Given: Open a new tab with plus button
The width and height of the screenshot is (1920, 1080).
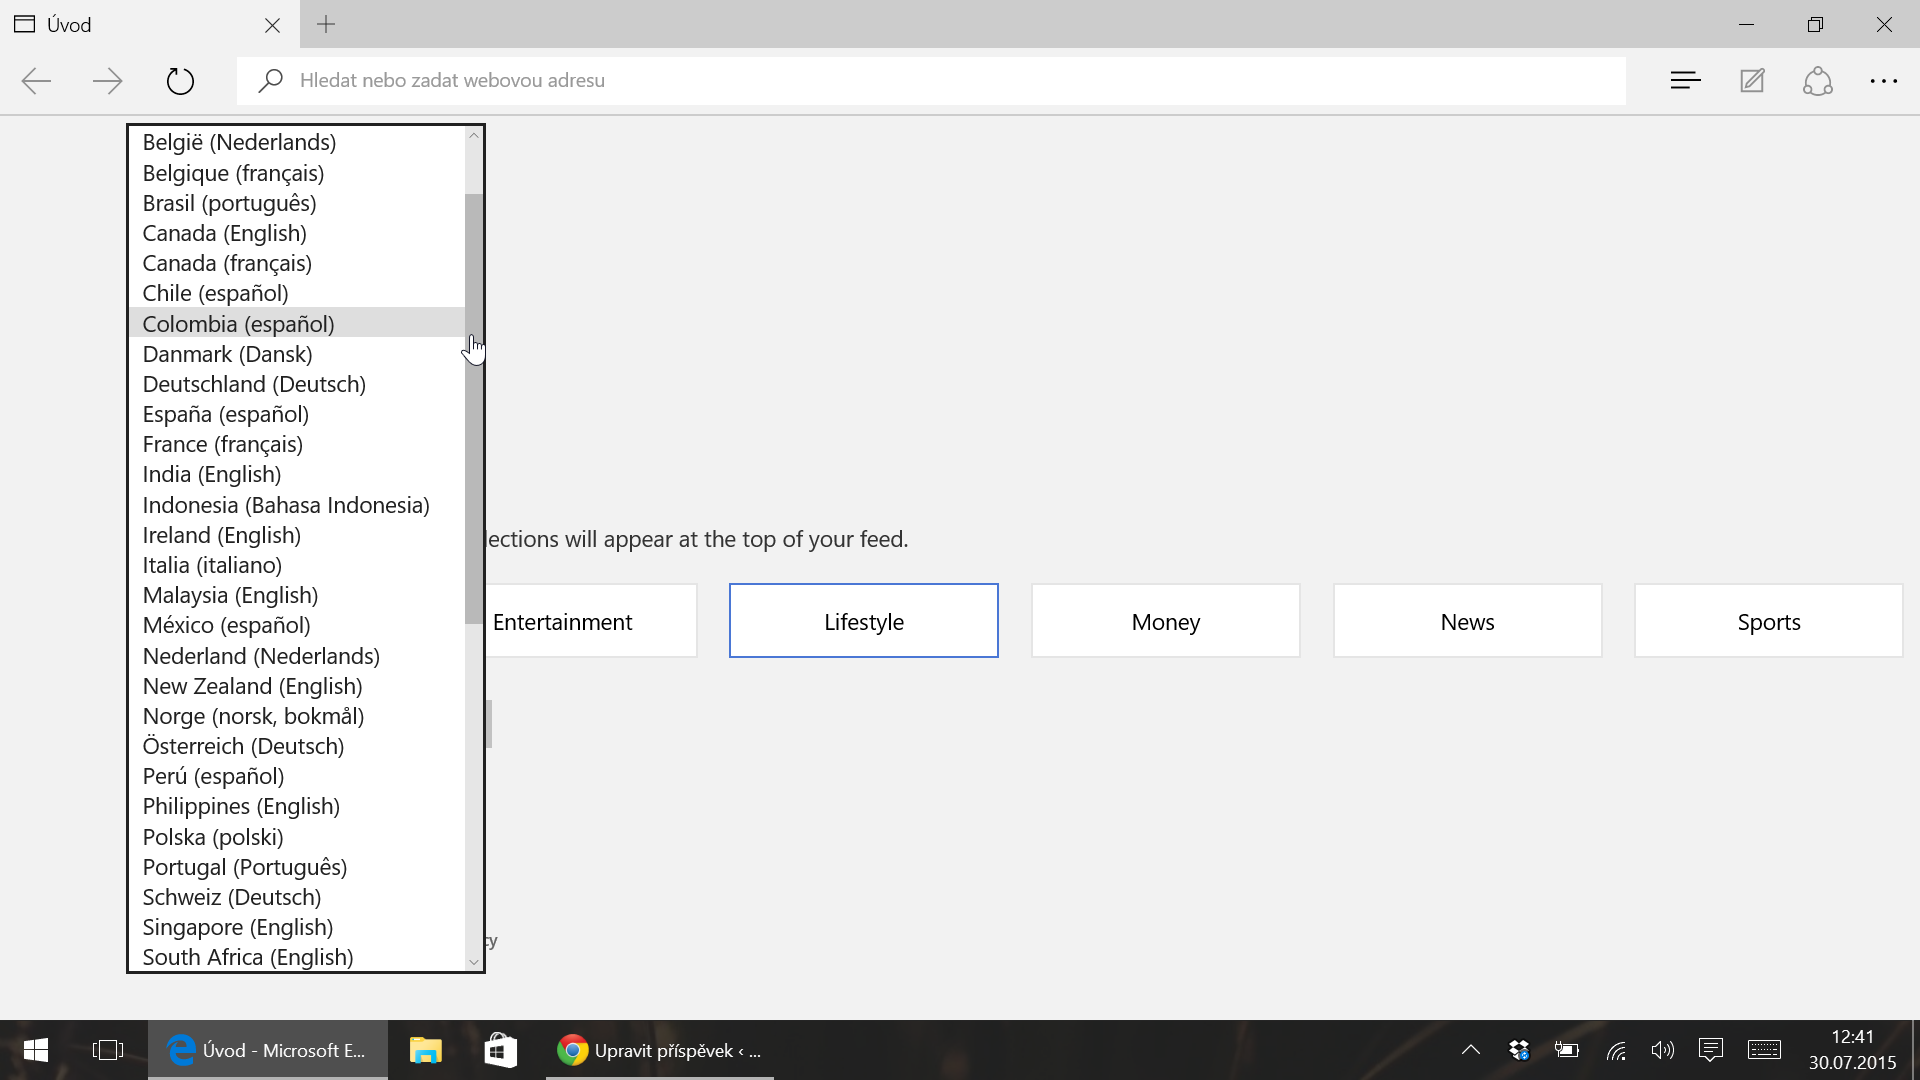Looking at the screenshot, I should click(326, 24).
